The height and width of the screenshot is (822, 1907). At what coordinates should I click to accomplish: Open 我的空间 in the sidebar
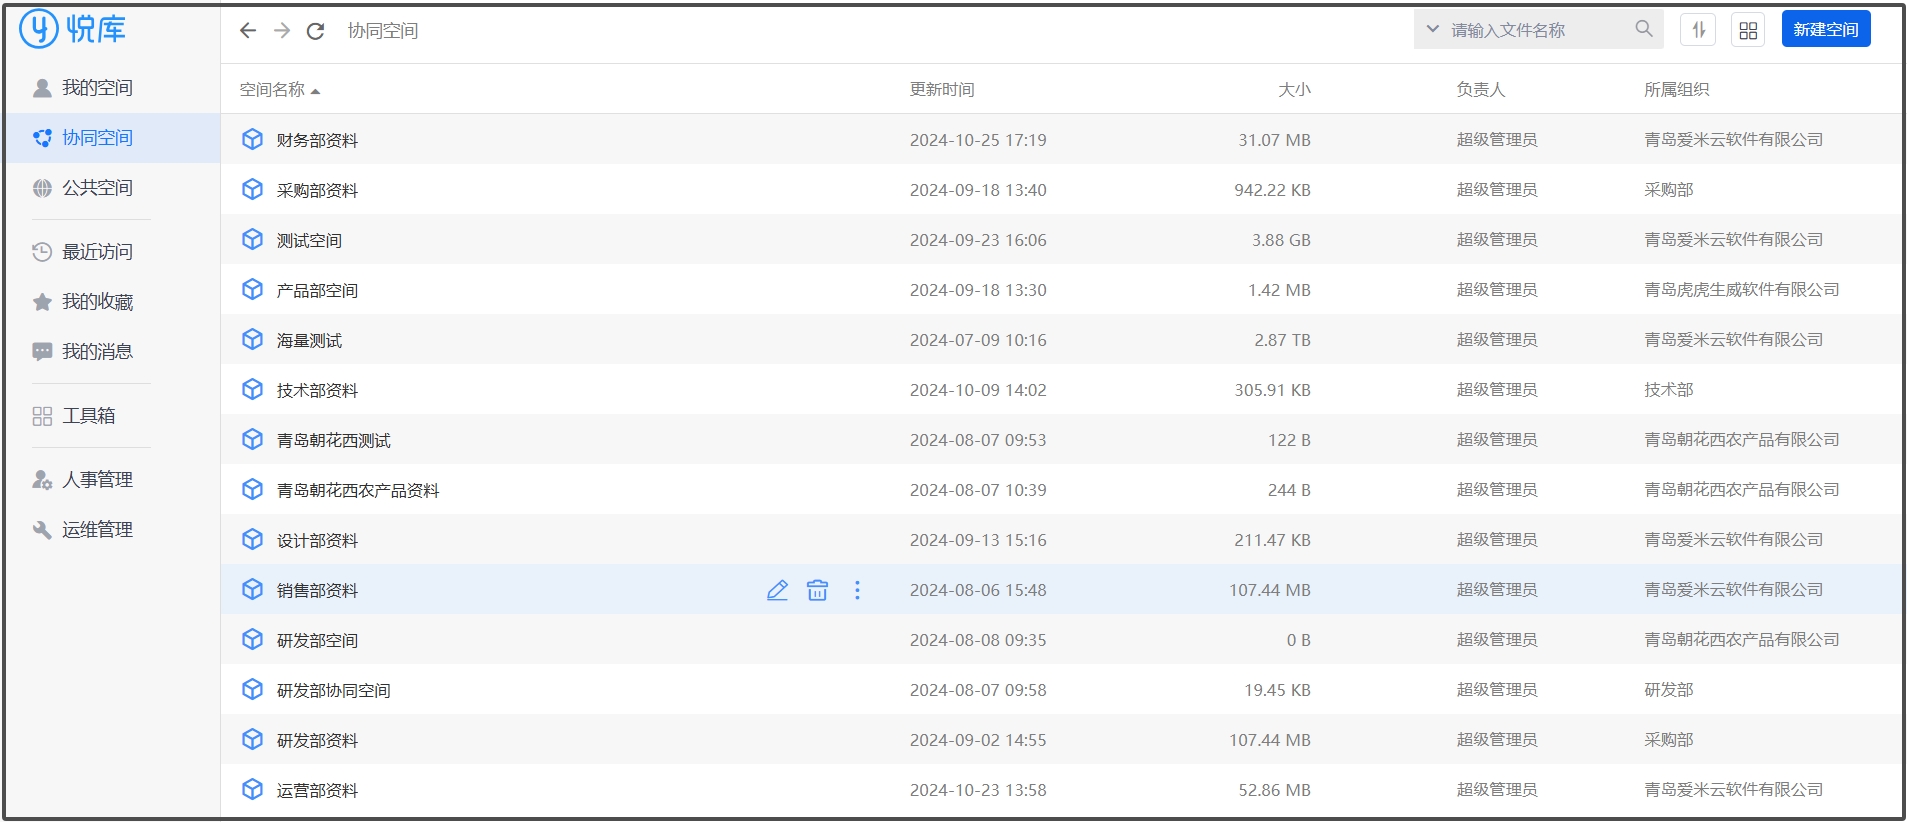pyautogui.click(x=97, y=88)
